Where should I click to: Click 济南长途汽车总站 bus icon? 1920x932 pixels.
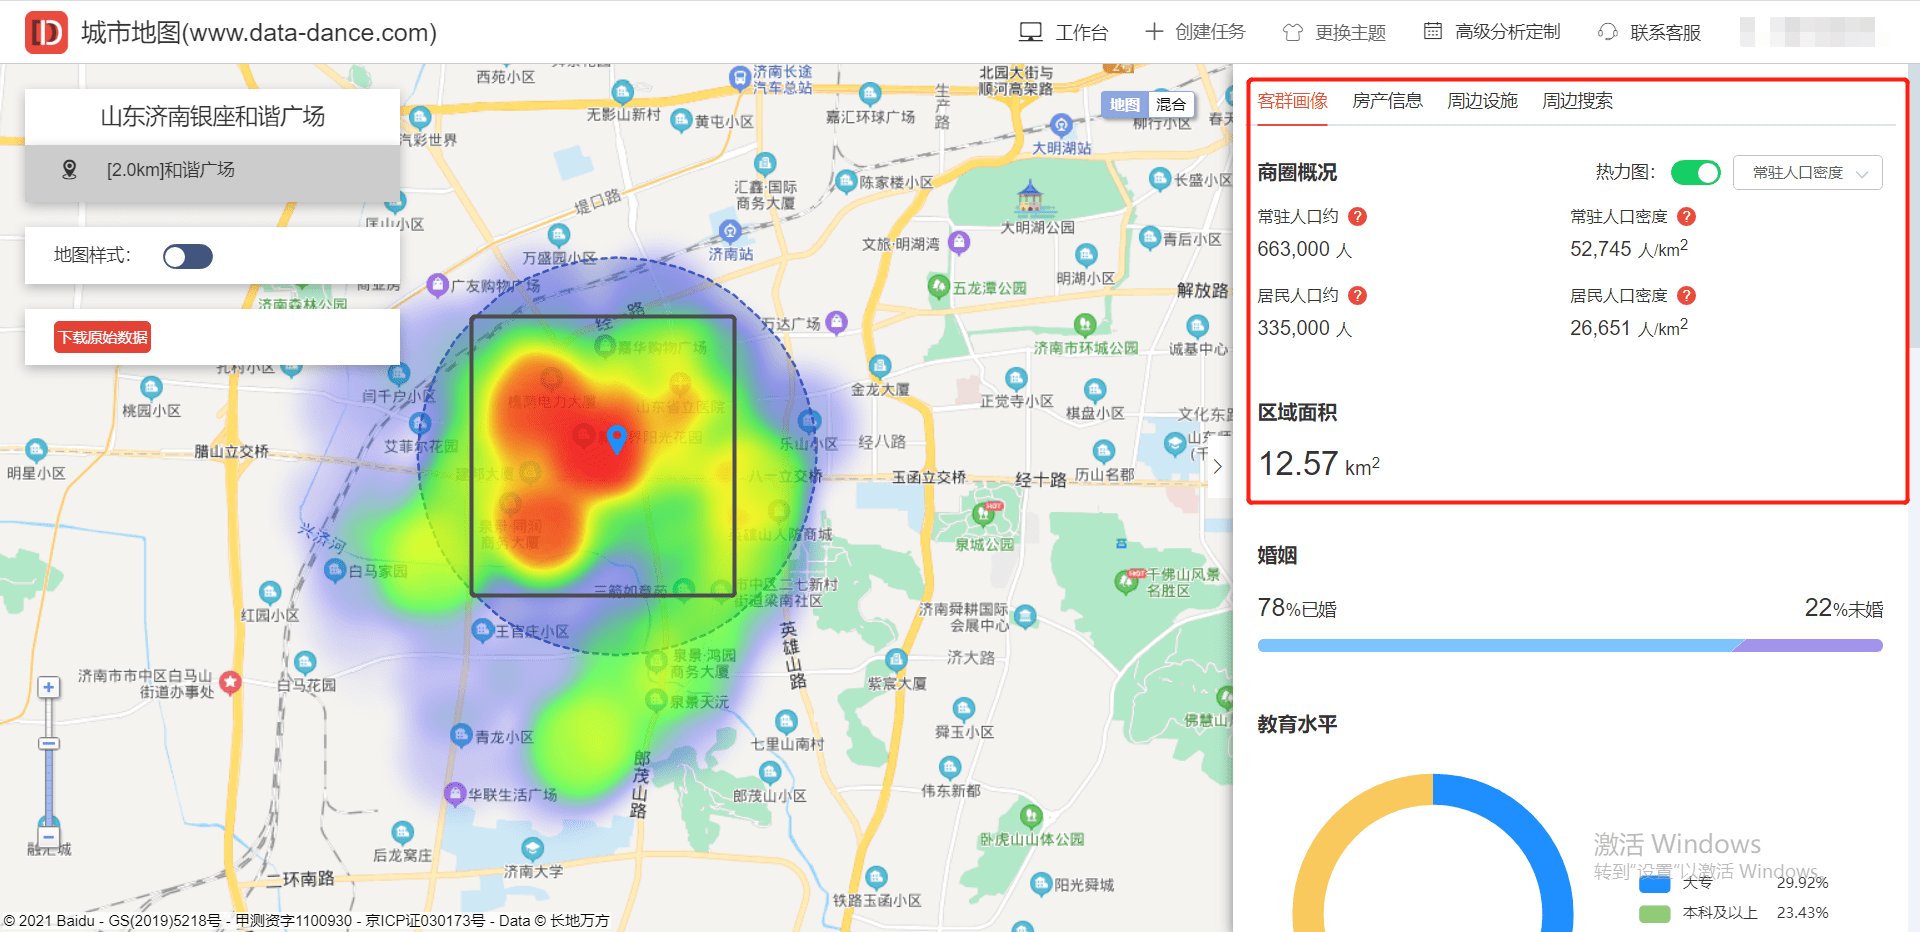pyautogui.click(x=739, y=78)
